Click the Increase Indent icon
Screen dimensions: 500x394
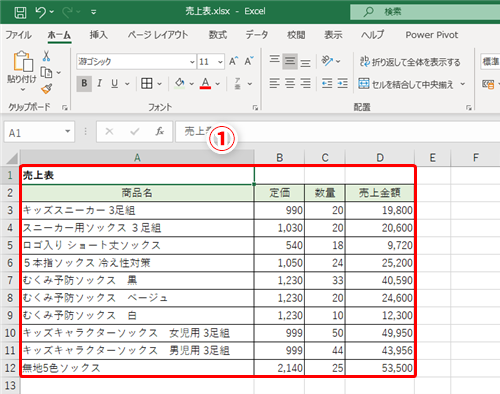click(342, 83)
